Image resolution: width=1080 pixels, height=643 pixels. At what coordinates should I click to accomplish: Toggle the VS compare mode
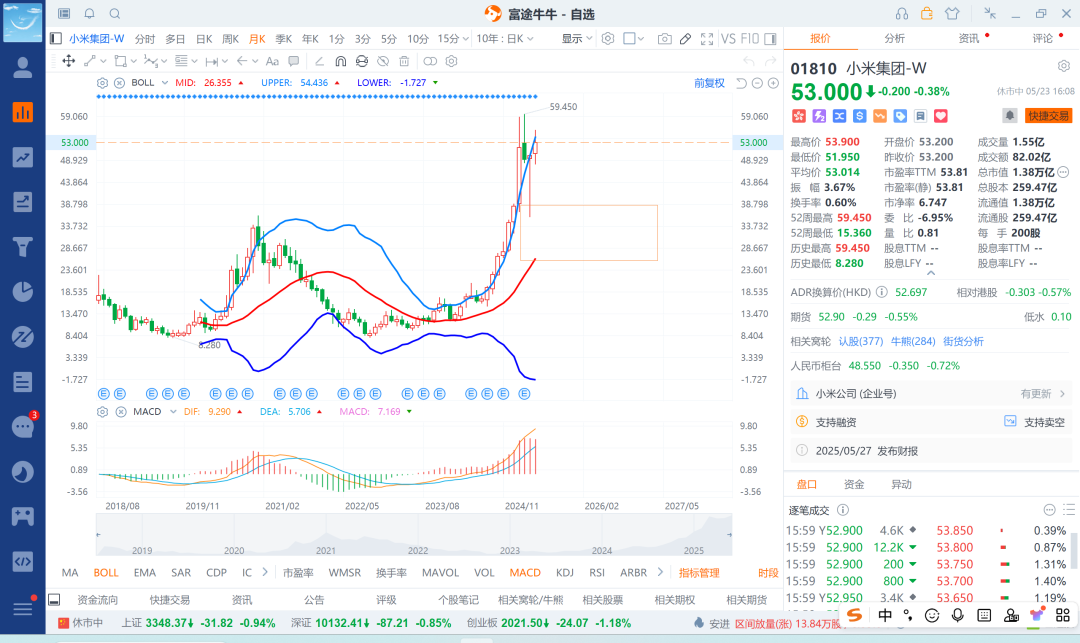click(728, 39)
